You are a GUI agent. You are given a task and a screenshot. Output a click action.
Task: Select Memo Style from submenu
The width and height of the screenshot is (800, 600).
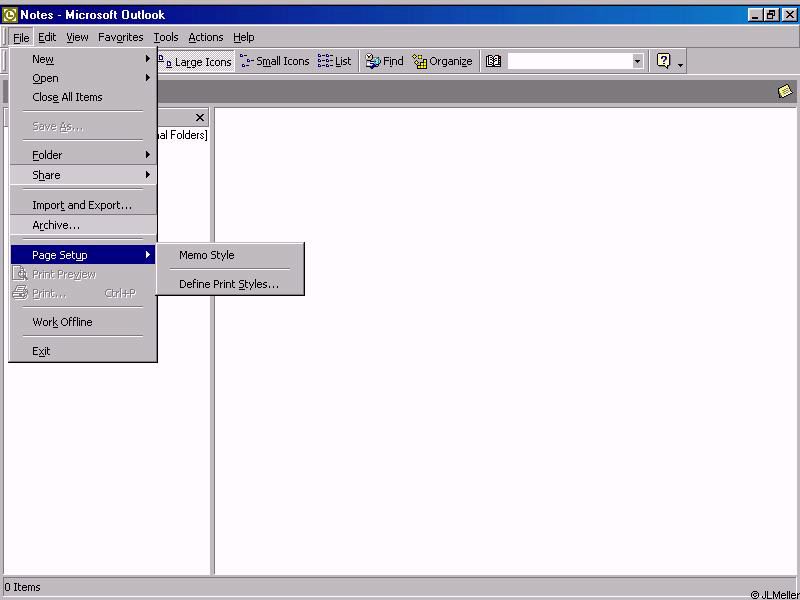[230, 255]
